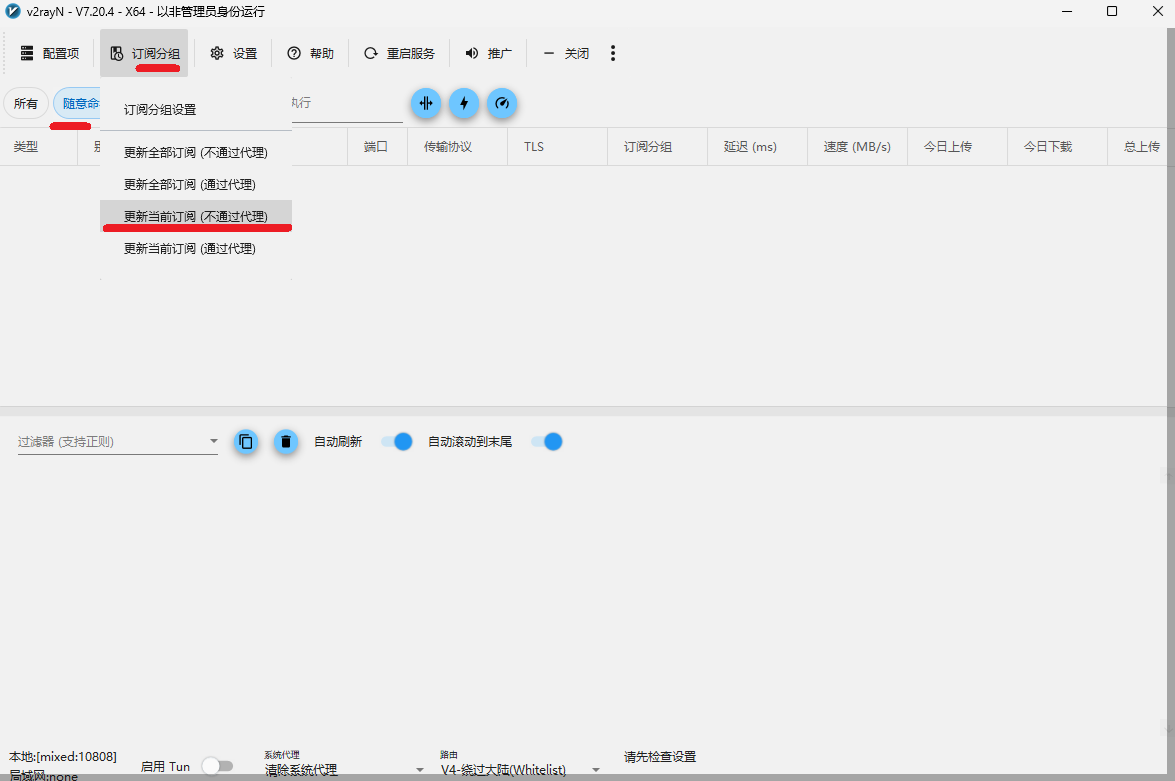
Task: Click the speedometer speed test button
Action: click(502, 103)
